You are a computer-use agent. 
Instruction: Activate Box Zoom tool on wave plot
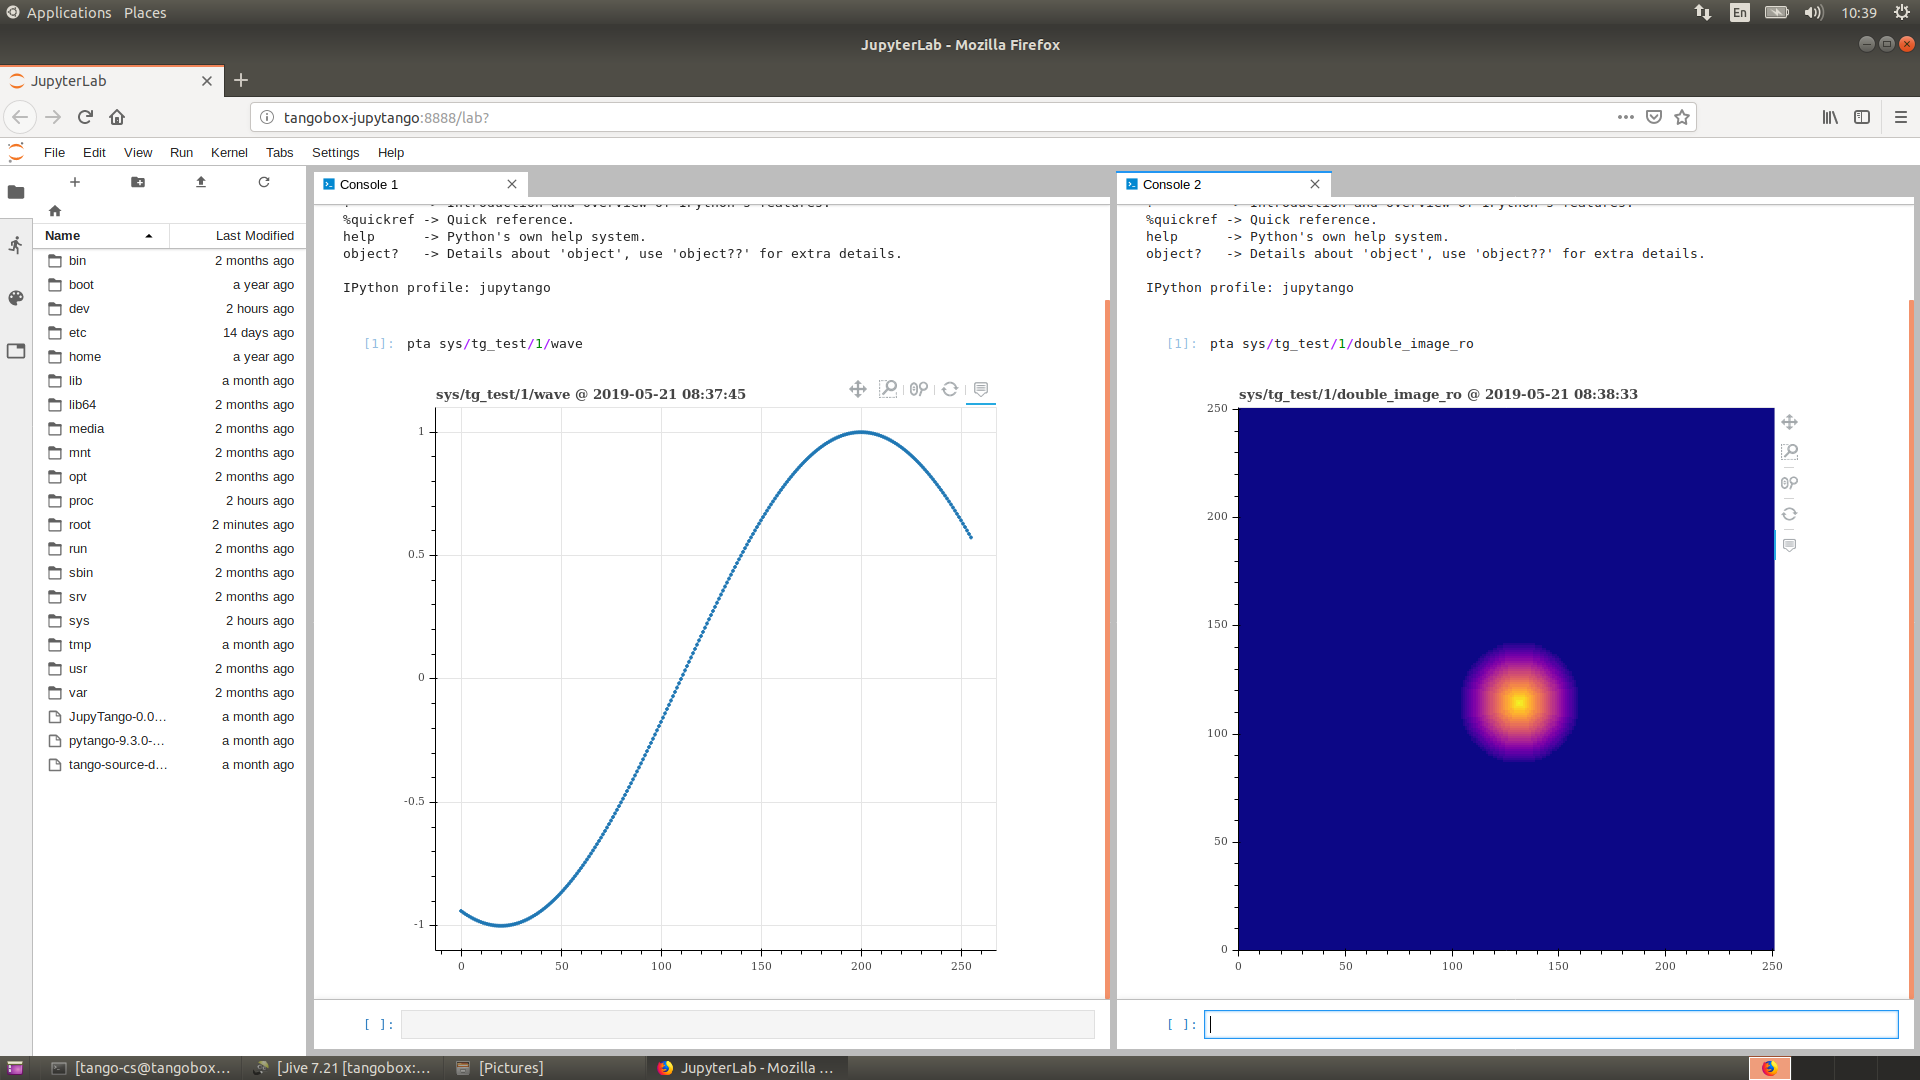pyautogui.click(x=888, y=389)
